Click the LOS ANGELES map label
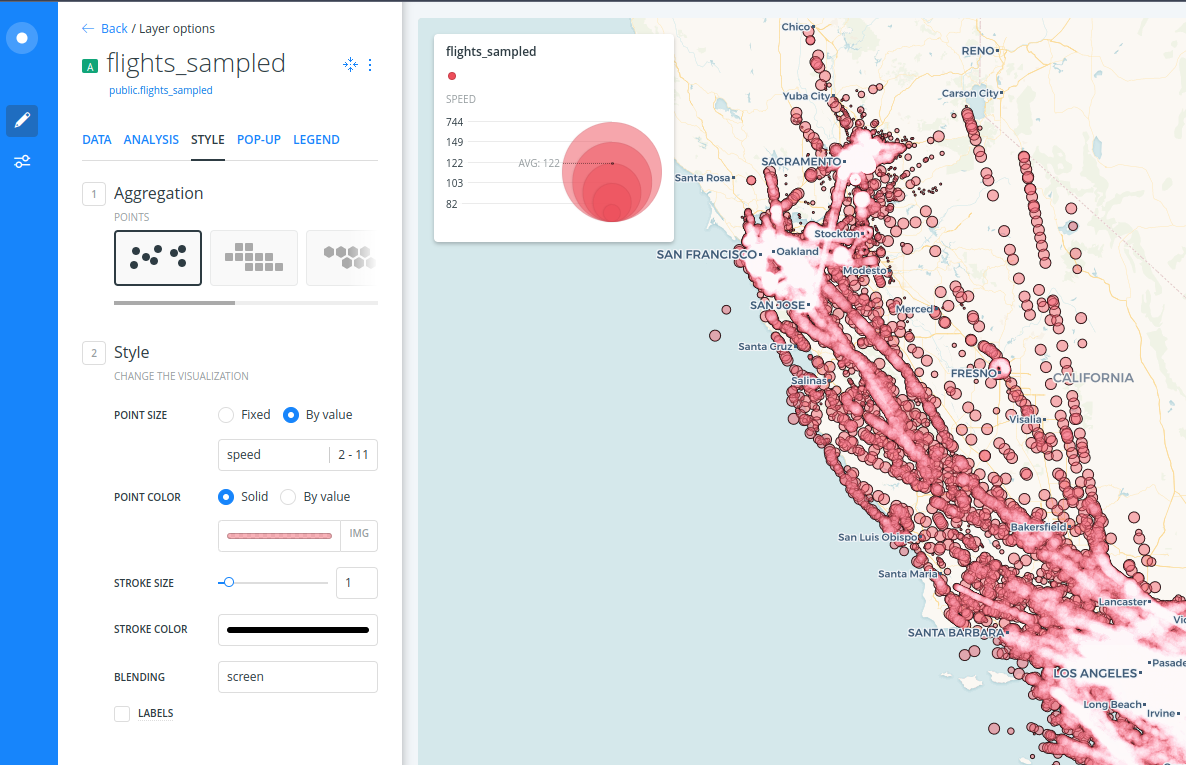This screenshot has width=1186, height=765. point(1095,673)
